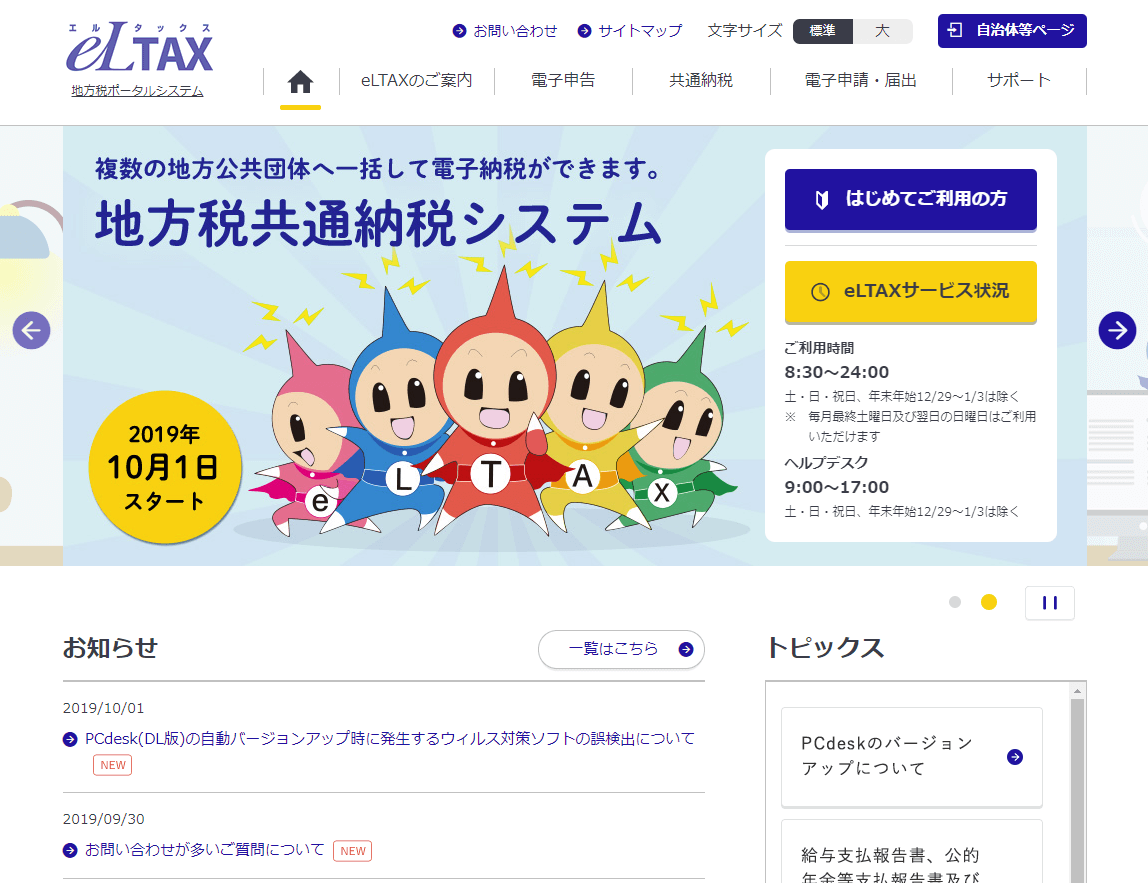Screen dimensions: 1148x883
Task: Pause the banner slideshow
Action: (1049, 603)
